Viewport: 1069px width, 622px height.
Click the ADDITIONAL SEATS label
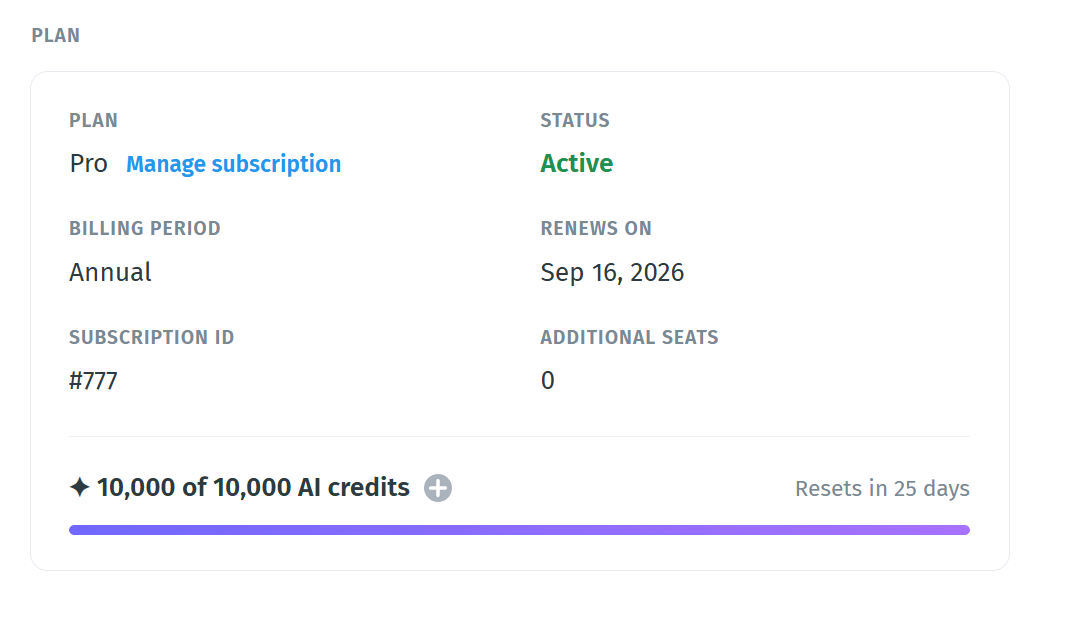[629, 338]
